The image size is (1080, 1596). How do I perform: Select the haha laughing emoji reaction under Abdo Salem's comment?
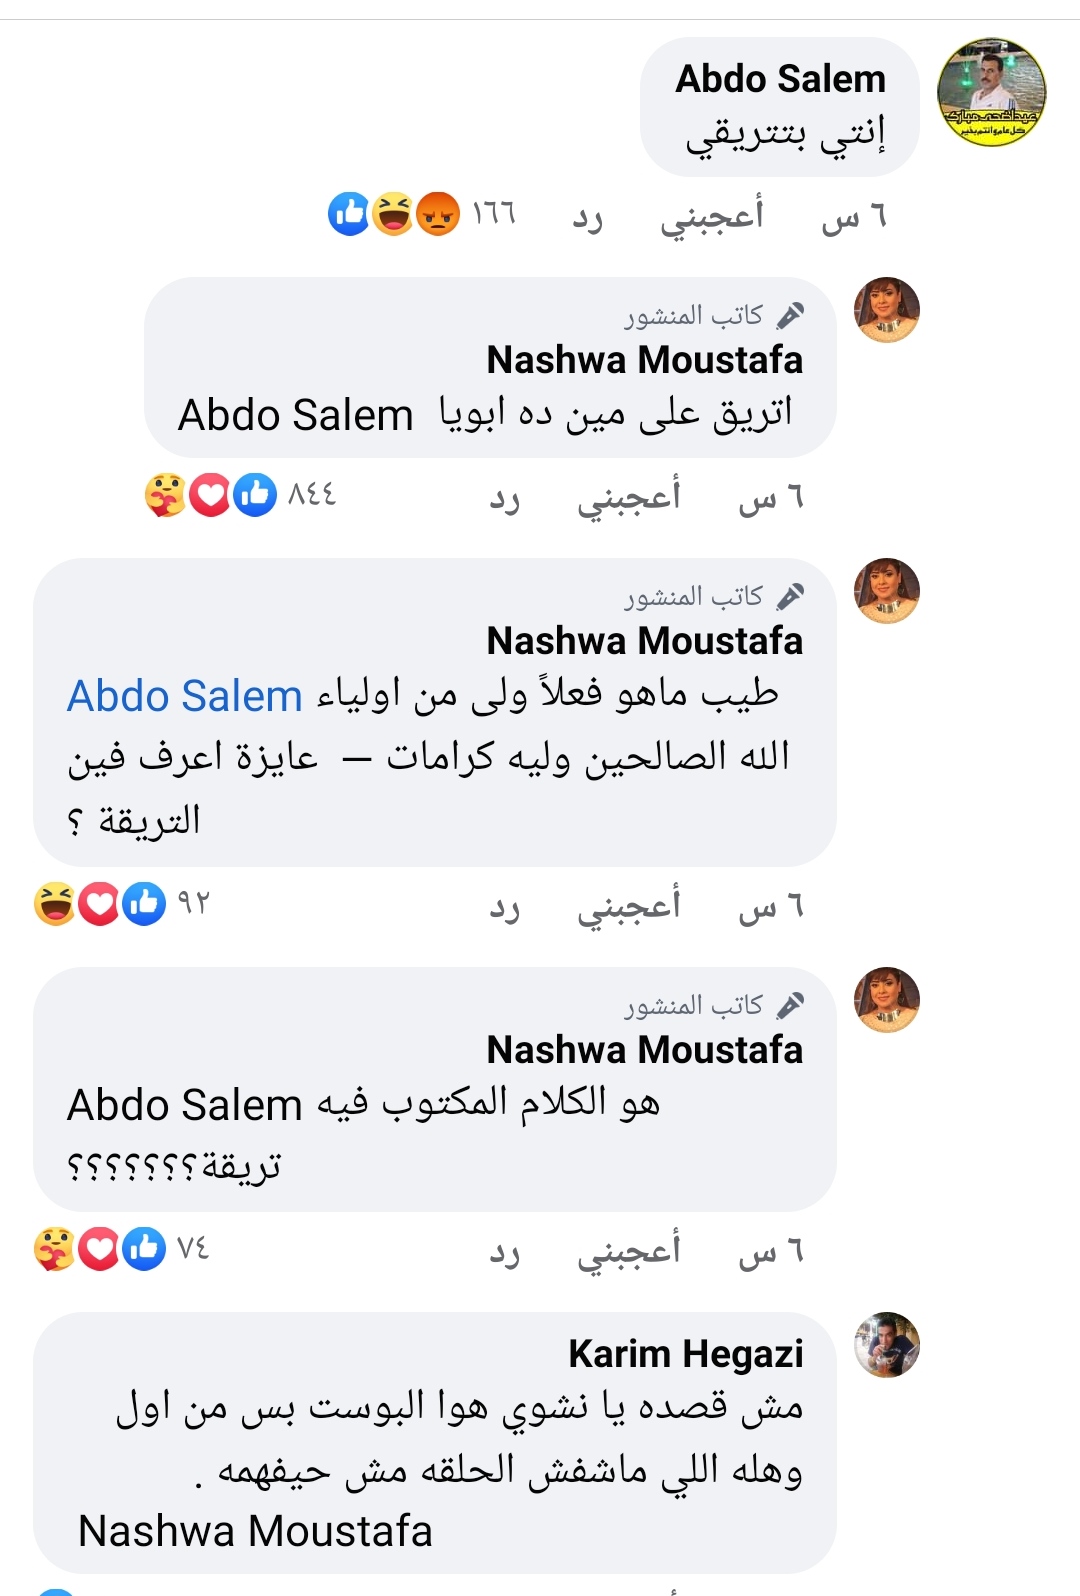(390, 212)
